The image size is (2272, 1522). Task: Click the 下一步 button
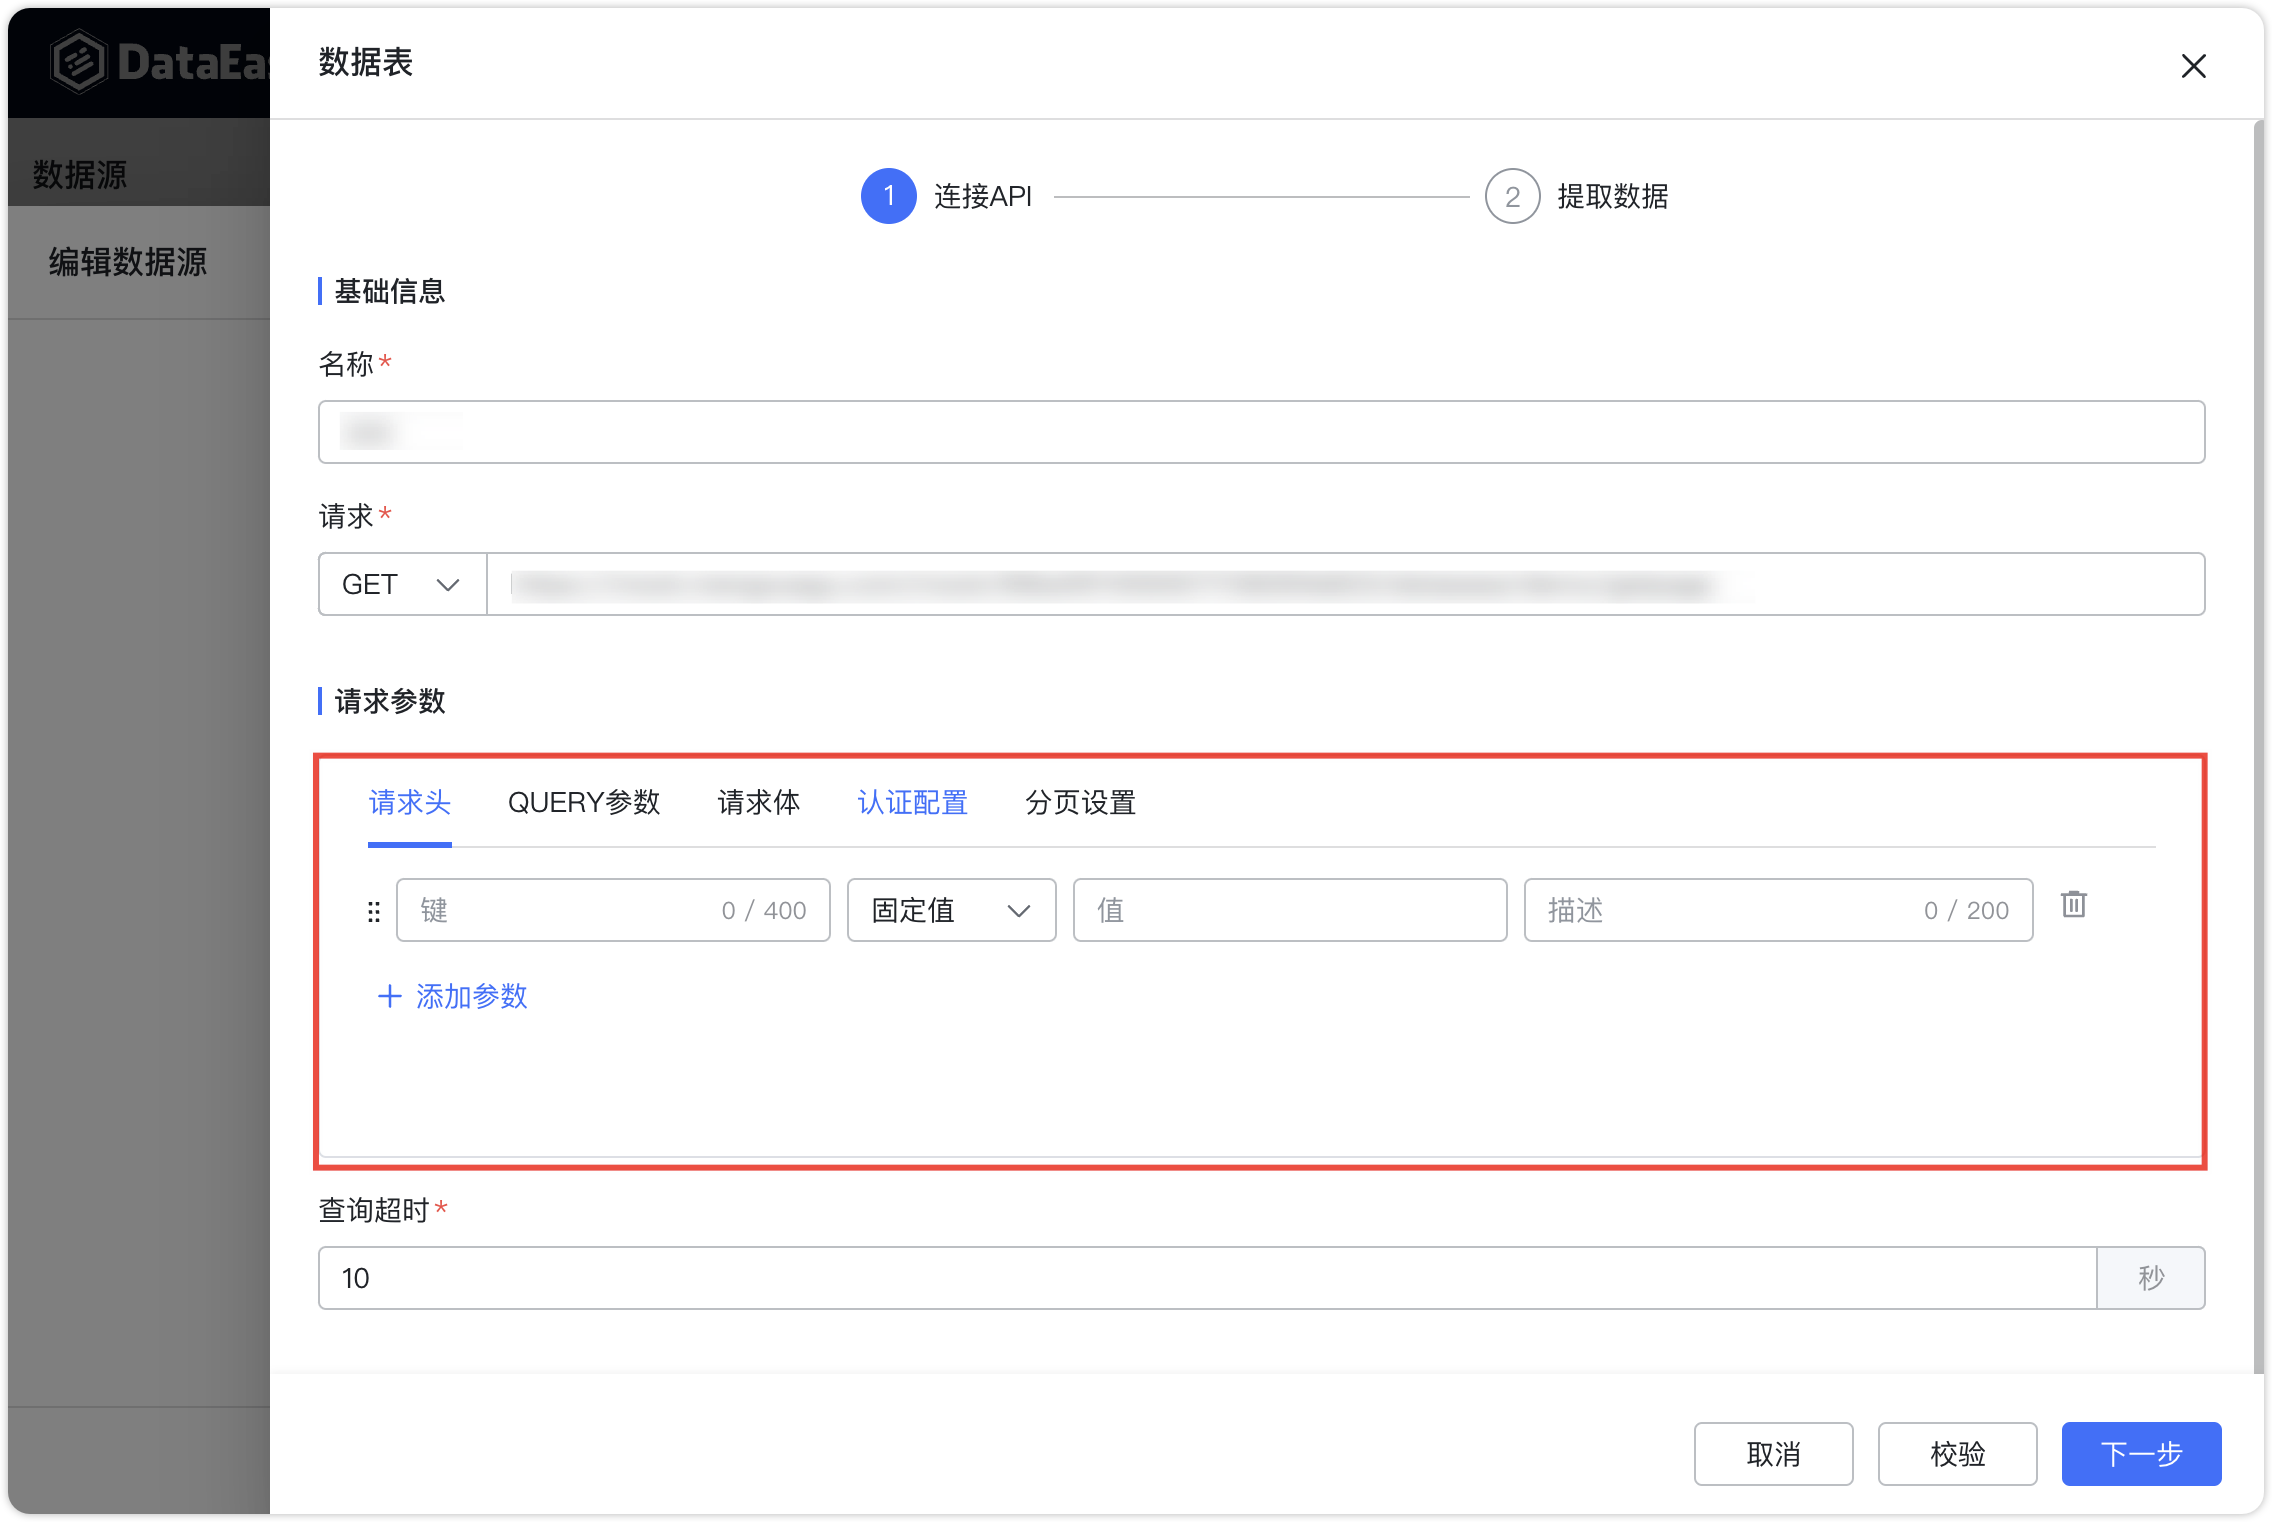click(2141, 1454)
